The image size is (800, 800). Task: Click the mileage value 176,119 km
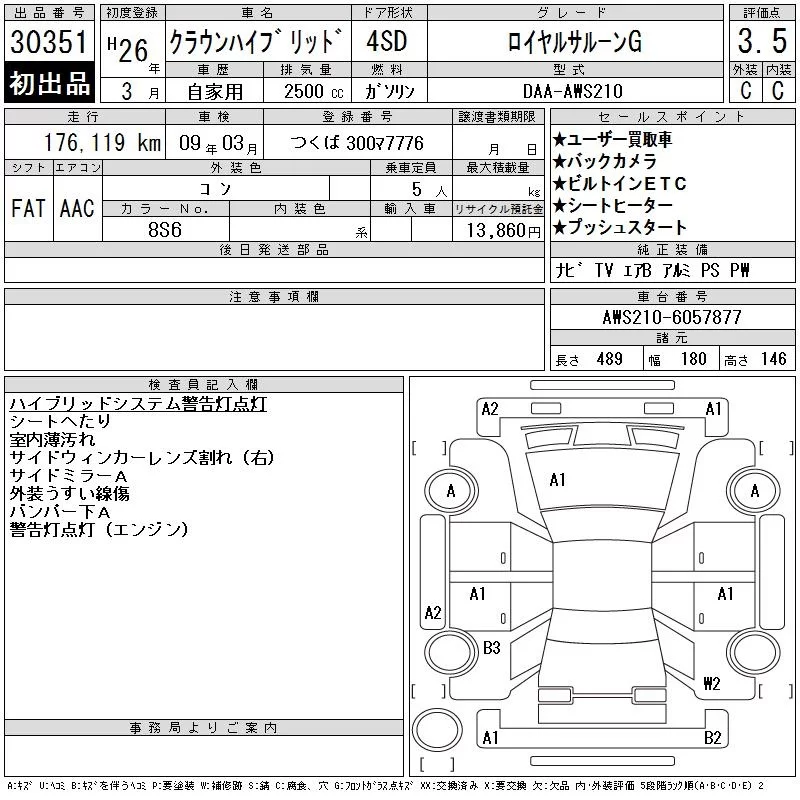[102, 142]
